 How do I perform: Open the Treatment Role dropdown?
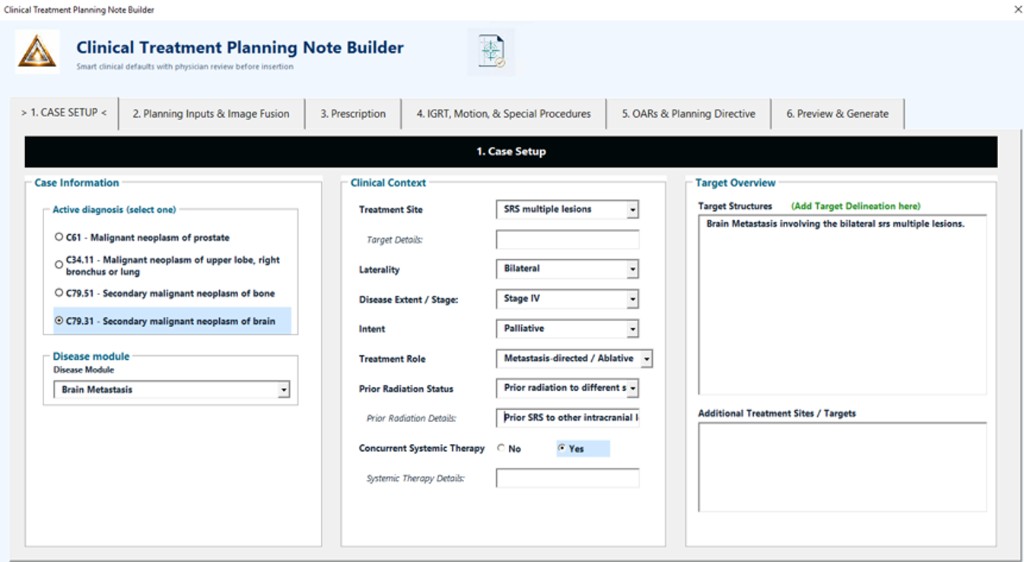click(647, 358)
